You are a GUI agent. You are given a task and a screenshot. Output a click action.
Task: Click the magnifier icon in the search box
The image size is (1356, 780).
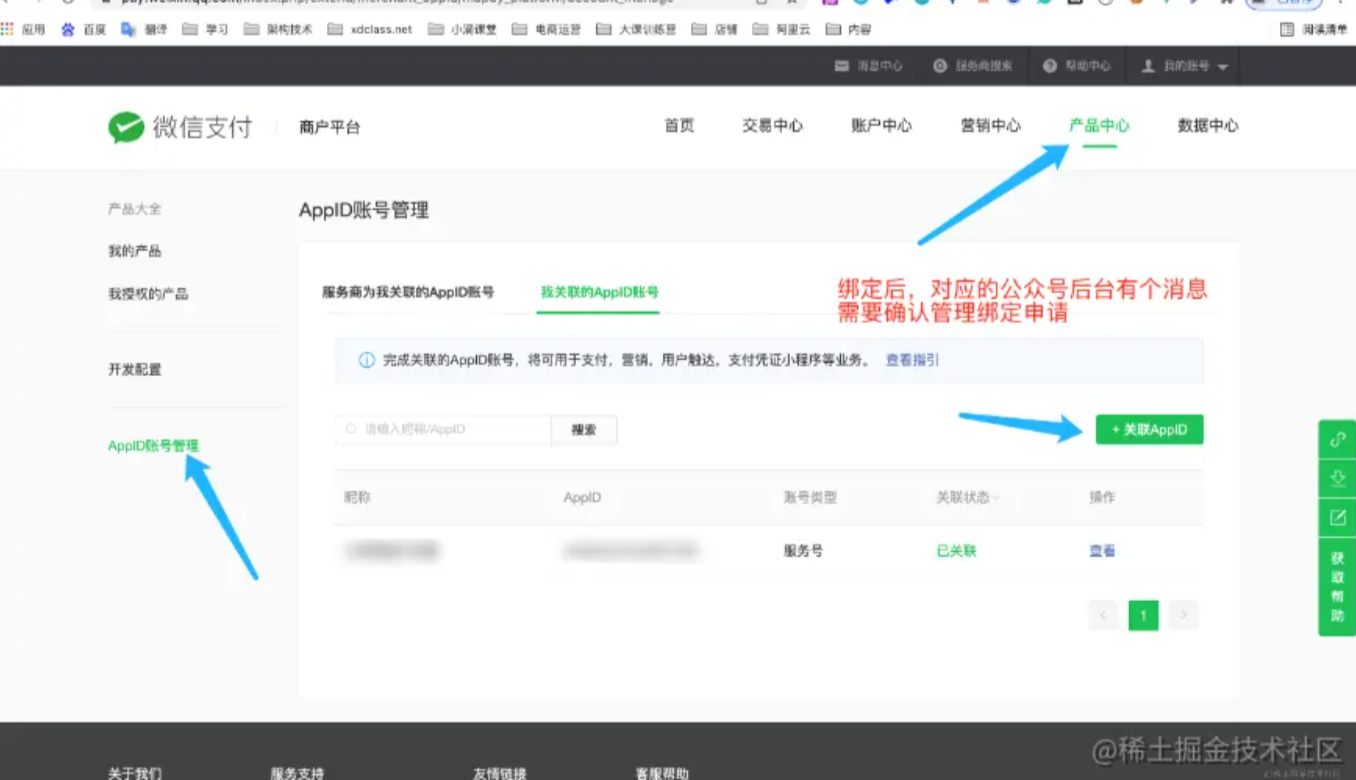[x=351, y=429]
